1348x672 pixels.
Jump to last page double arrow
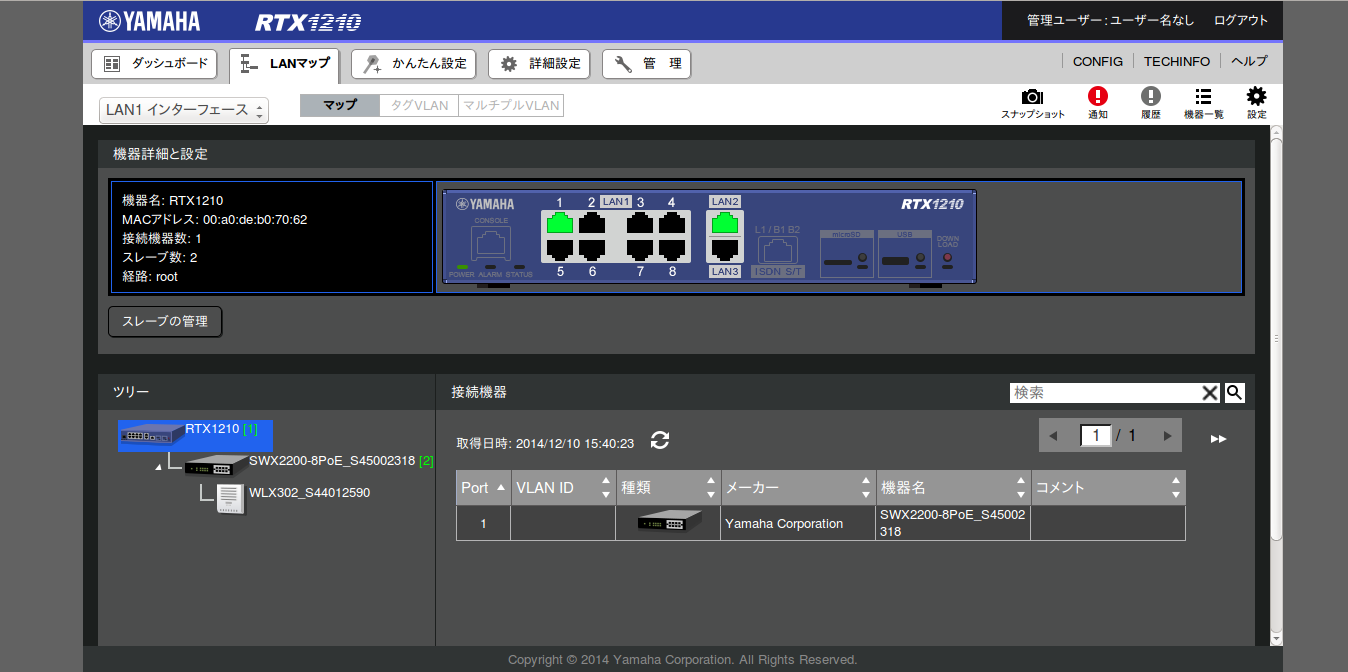click(x=1218, y=438)
